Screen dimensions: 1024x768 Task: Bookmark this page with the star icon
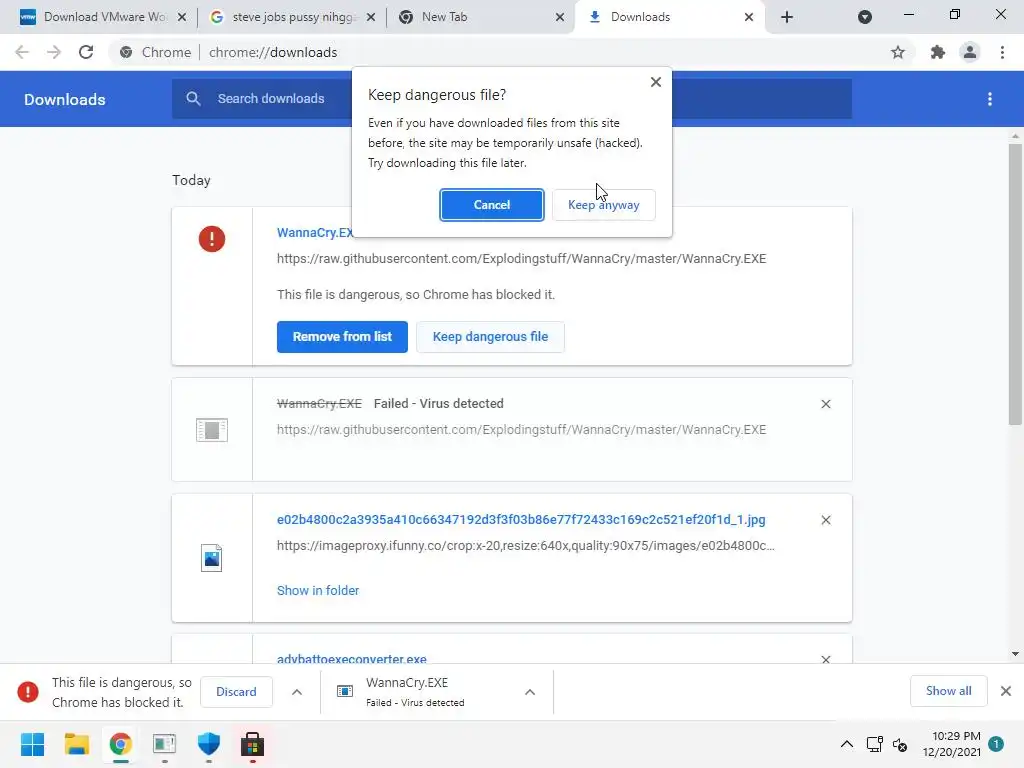click(x=898, y=52)
